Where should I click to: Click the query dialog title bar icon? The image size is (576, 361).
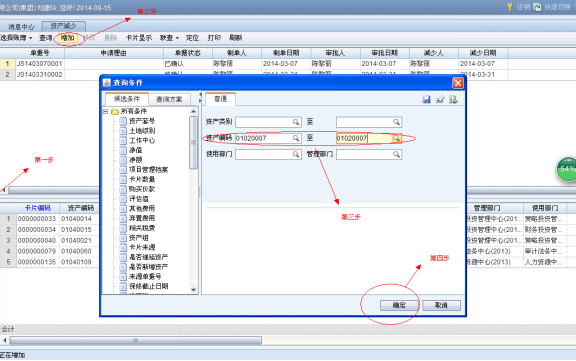tap(107, 83)
